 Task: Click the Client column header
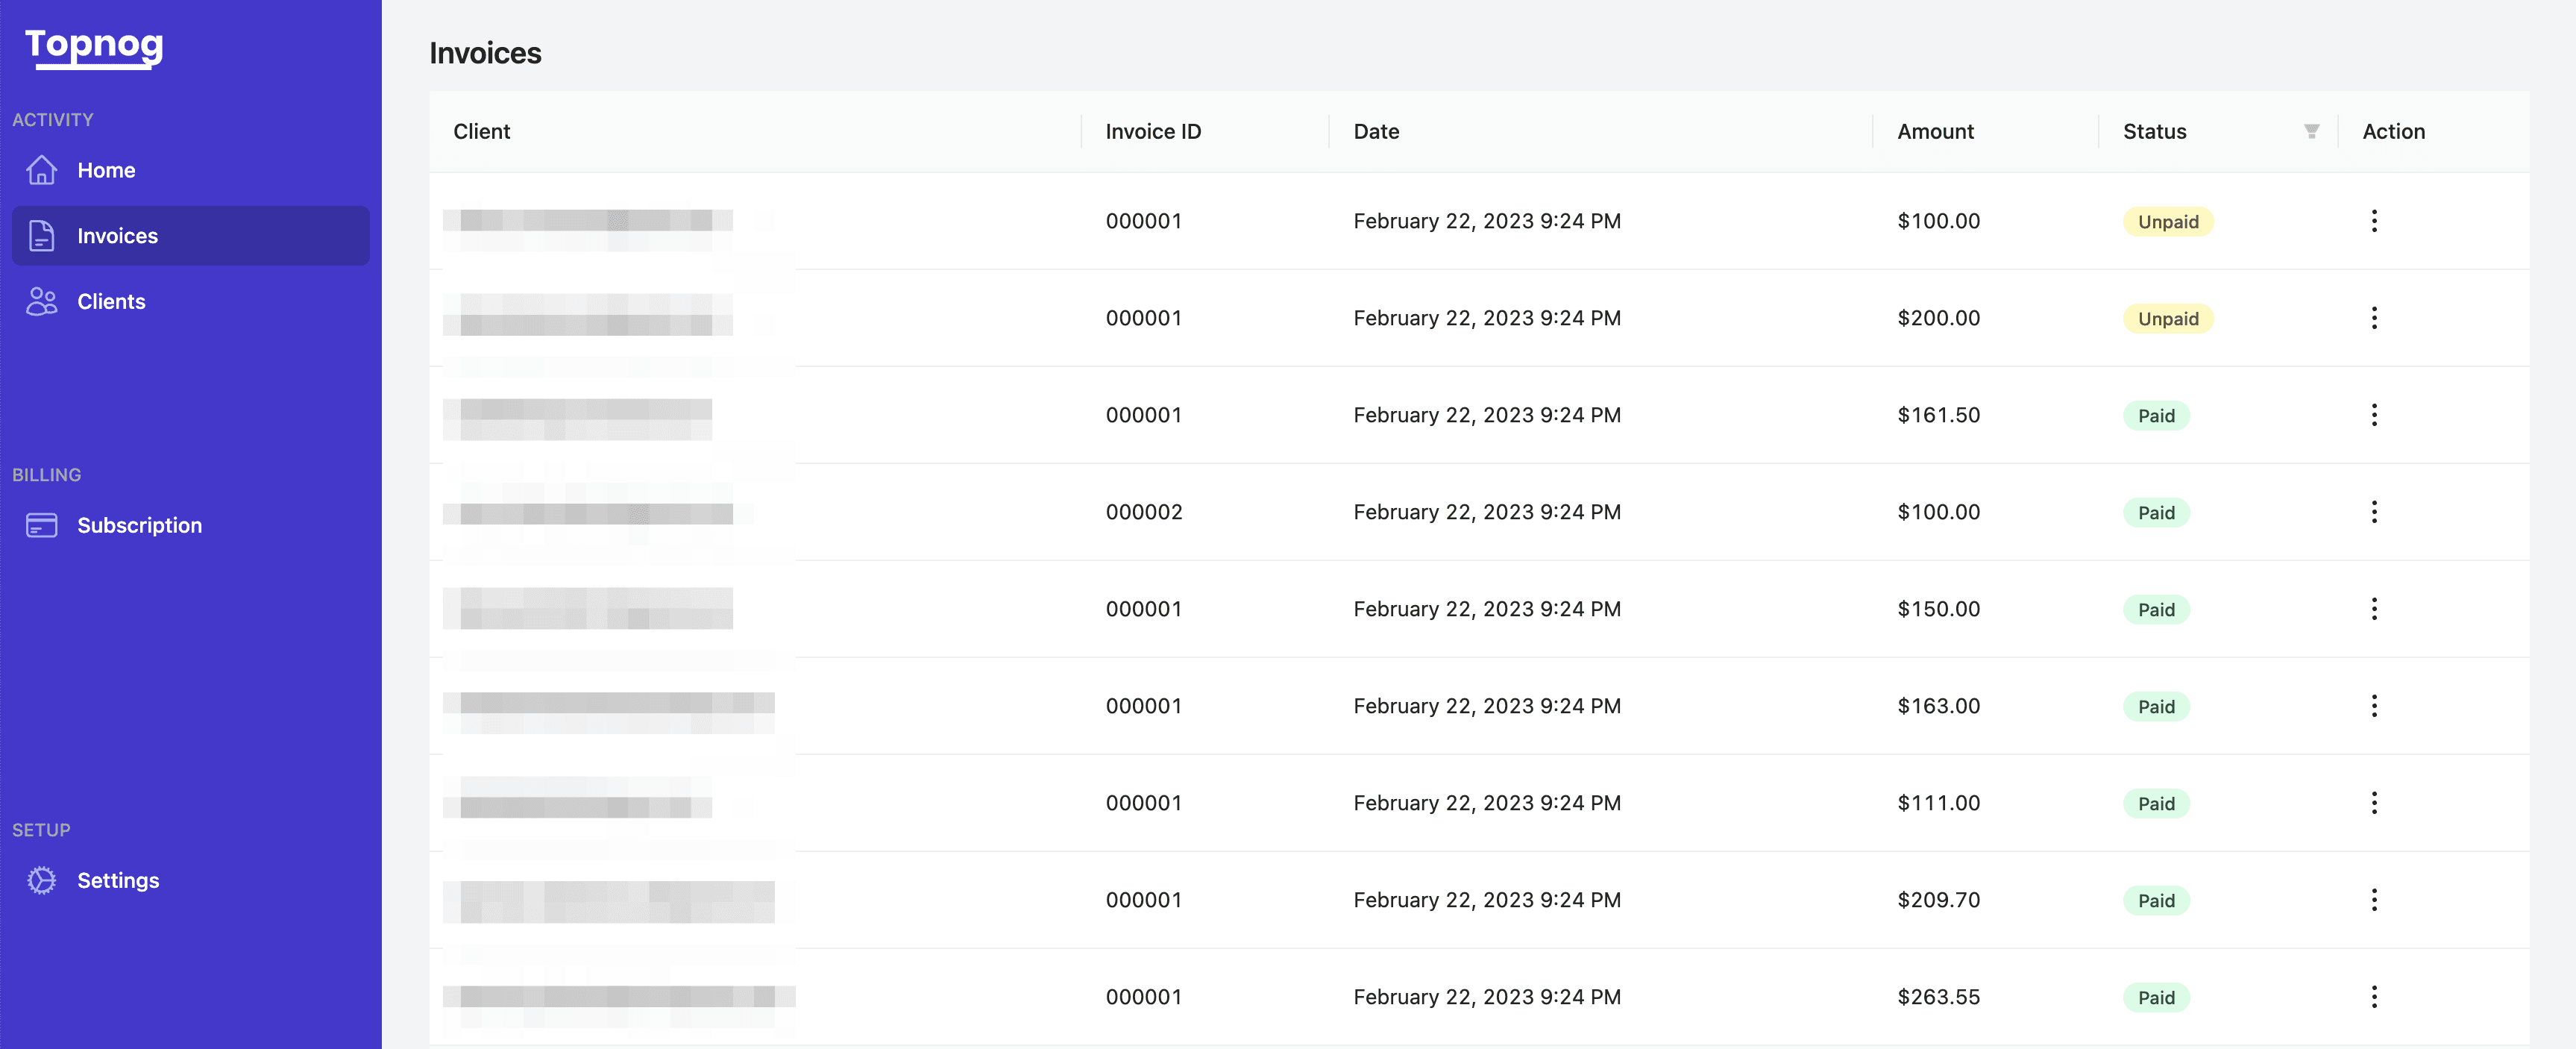481,131
